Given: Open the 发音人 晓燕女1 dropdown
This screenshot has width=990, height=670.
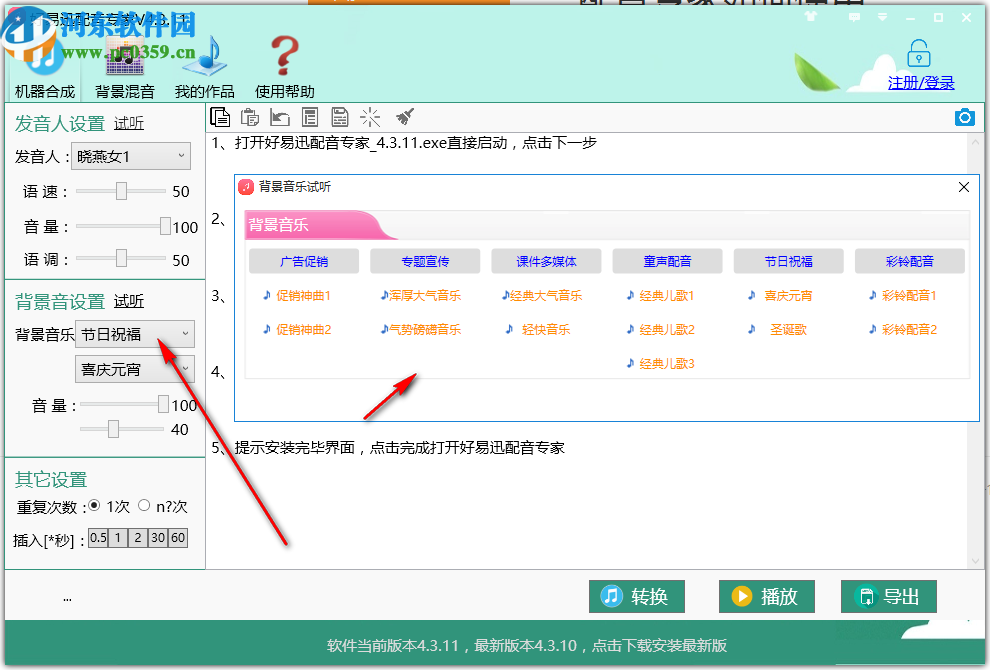Looking at the screenshot, I should pyautogui.click(x=131, y=156).
